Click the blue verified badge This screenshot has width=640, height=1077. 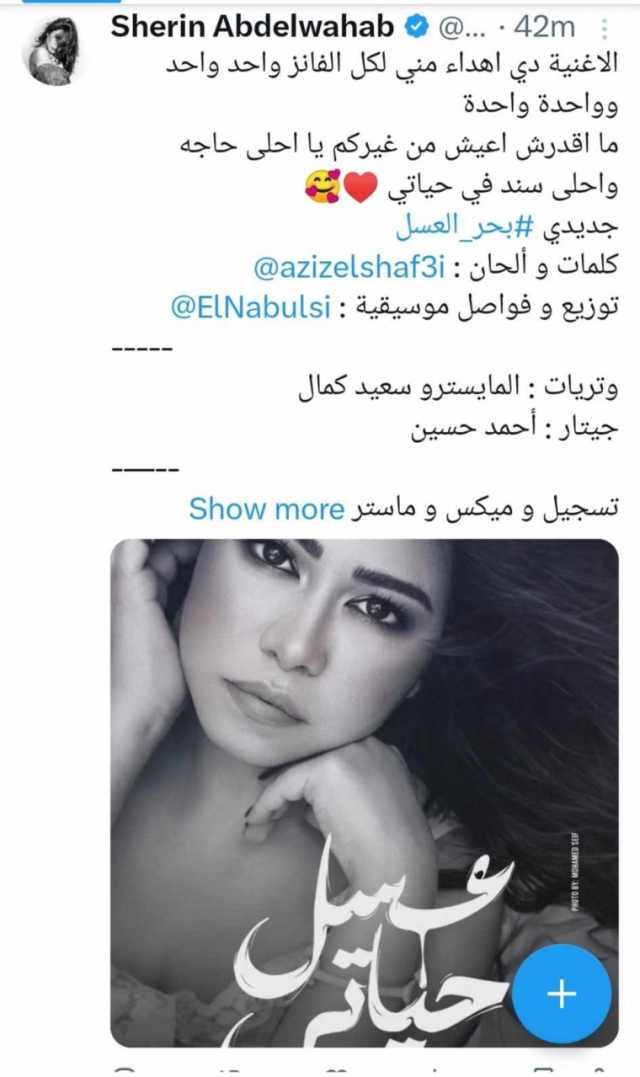(415, 27)
